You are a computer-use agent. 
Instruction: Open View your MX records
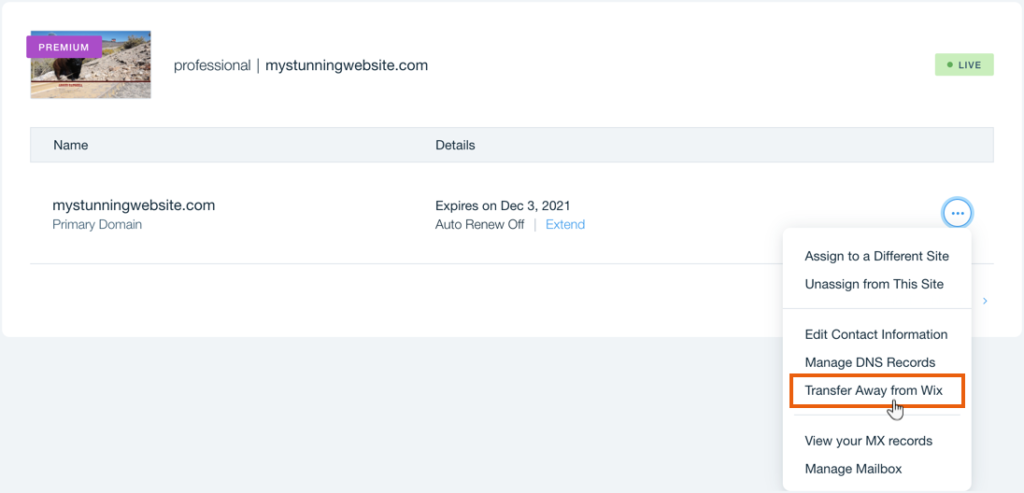click(x=868, y=440)
